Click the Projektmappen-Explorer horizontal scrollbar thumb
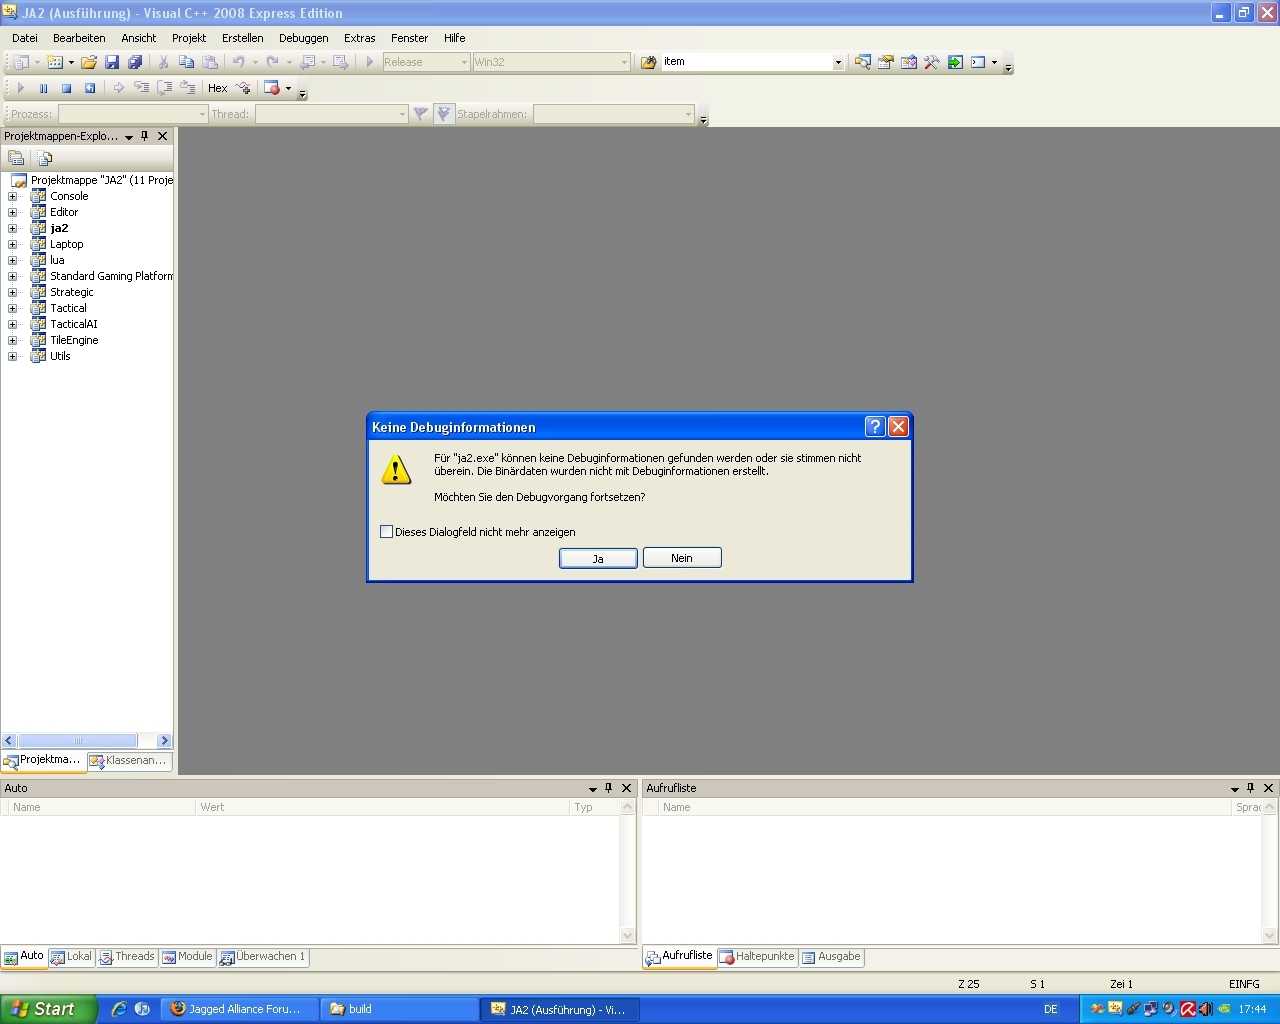Image resolution: width=1280 pixels, height=1024 pixels. tap(79, 741)
